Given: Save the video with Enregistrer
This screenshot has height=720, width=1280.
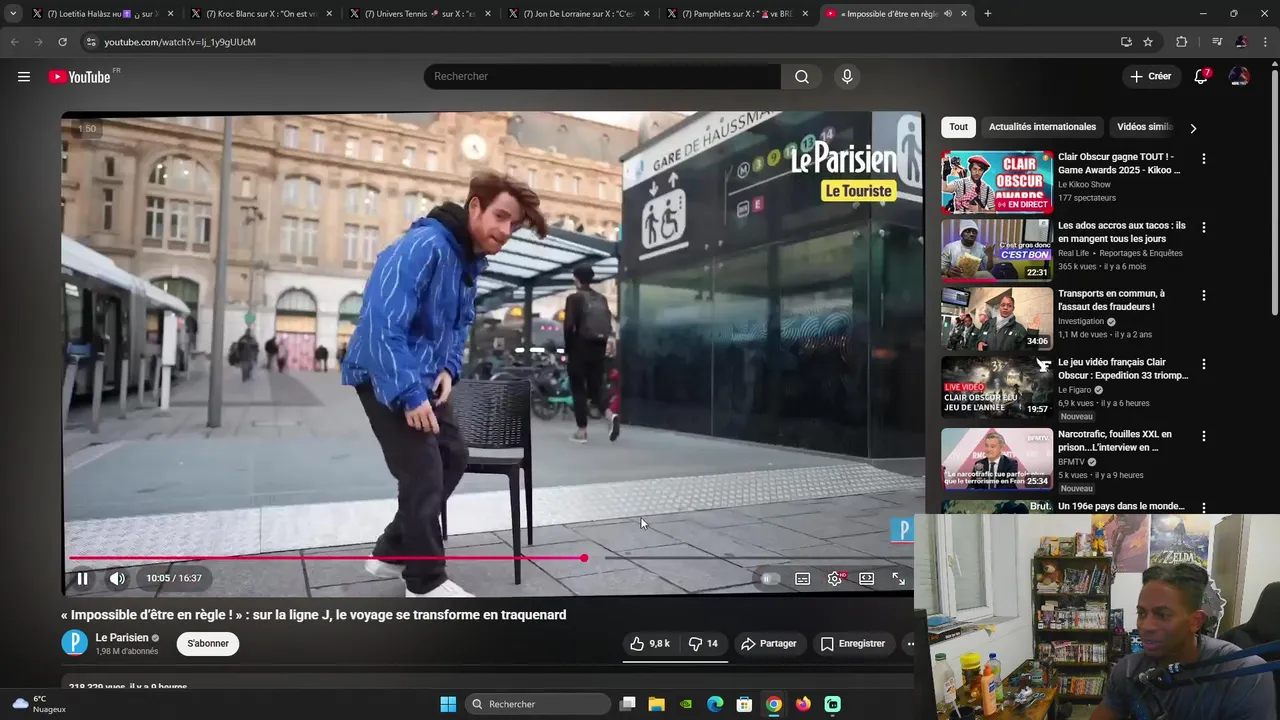Looking at the screenshot, I should click(x=853, y=644).
